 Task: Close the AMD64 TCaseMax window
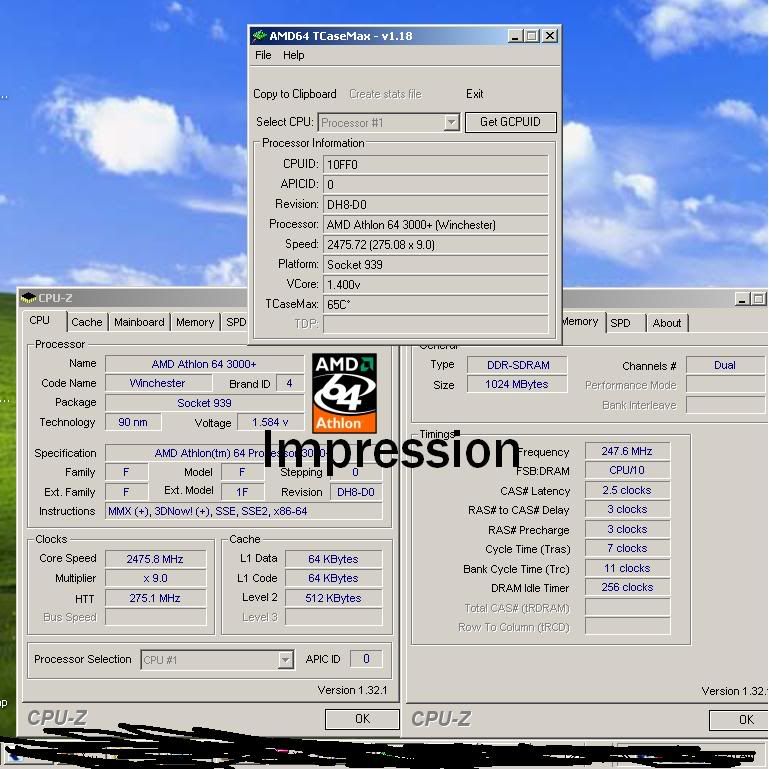[550, 36]
